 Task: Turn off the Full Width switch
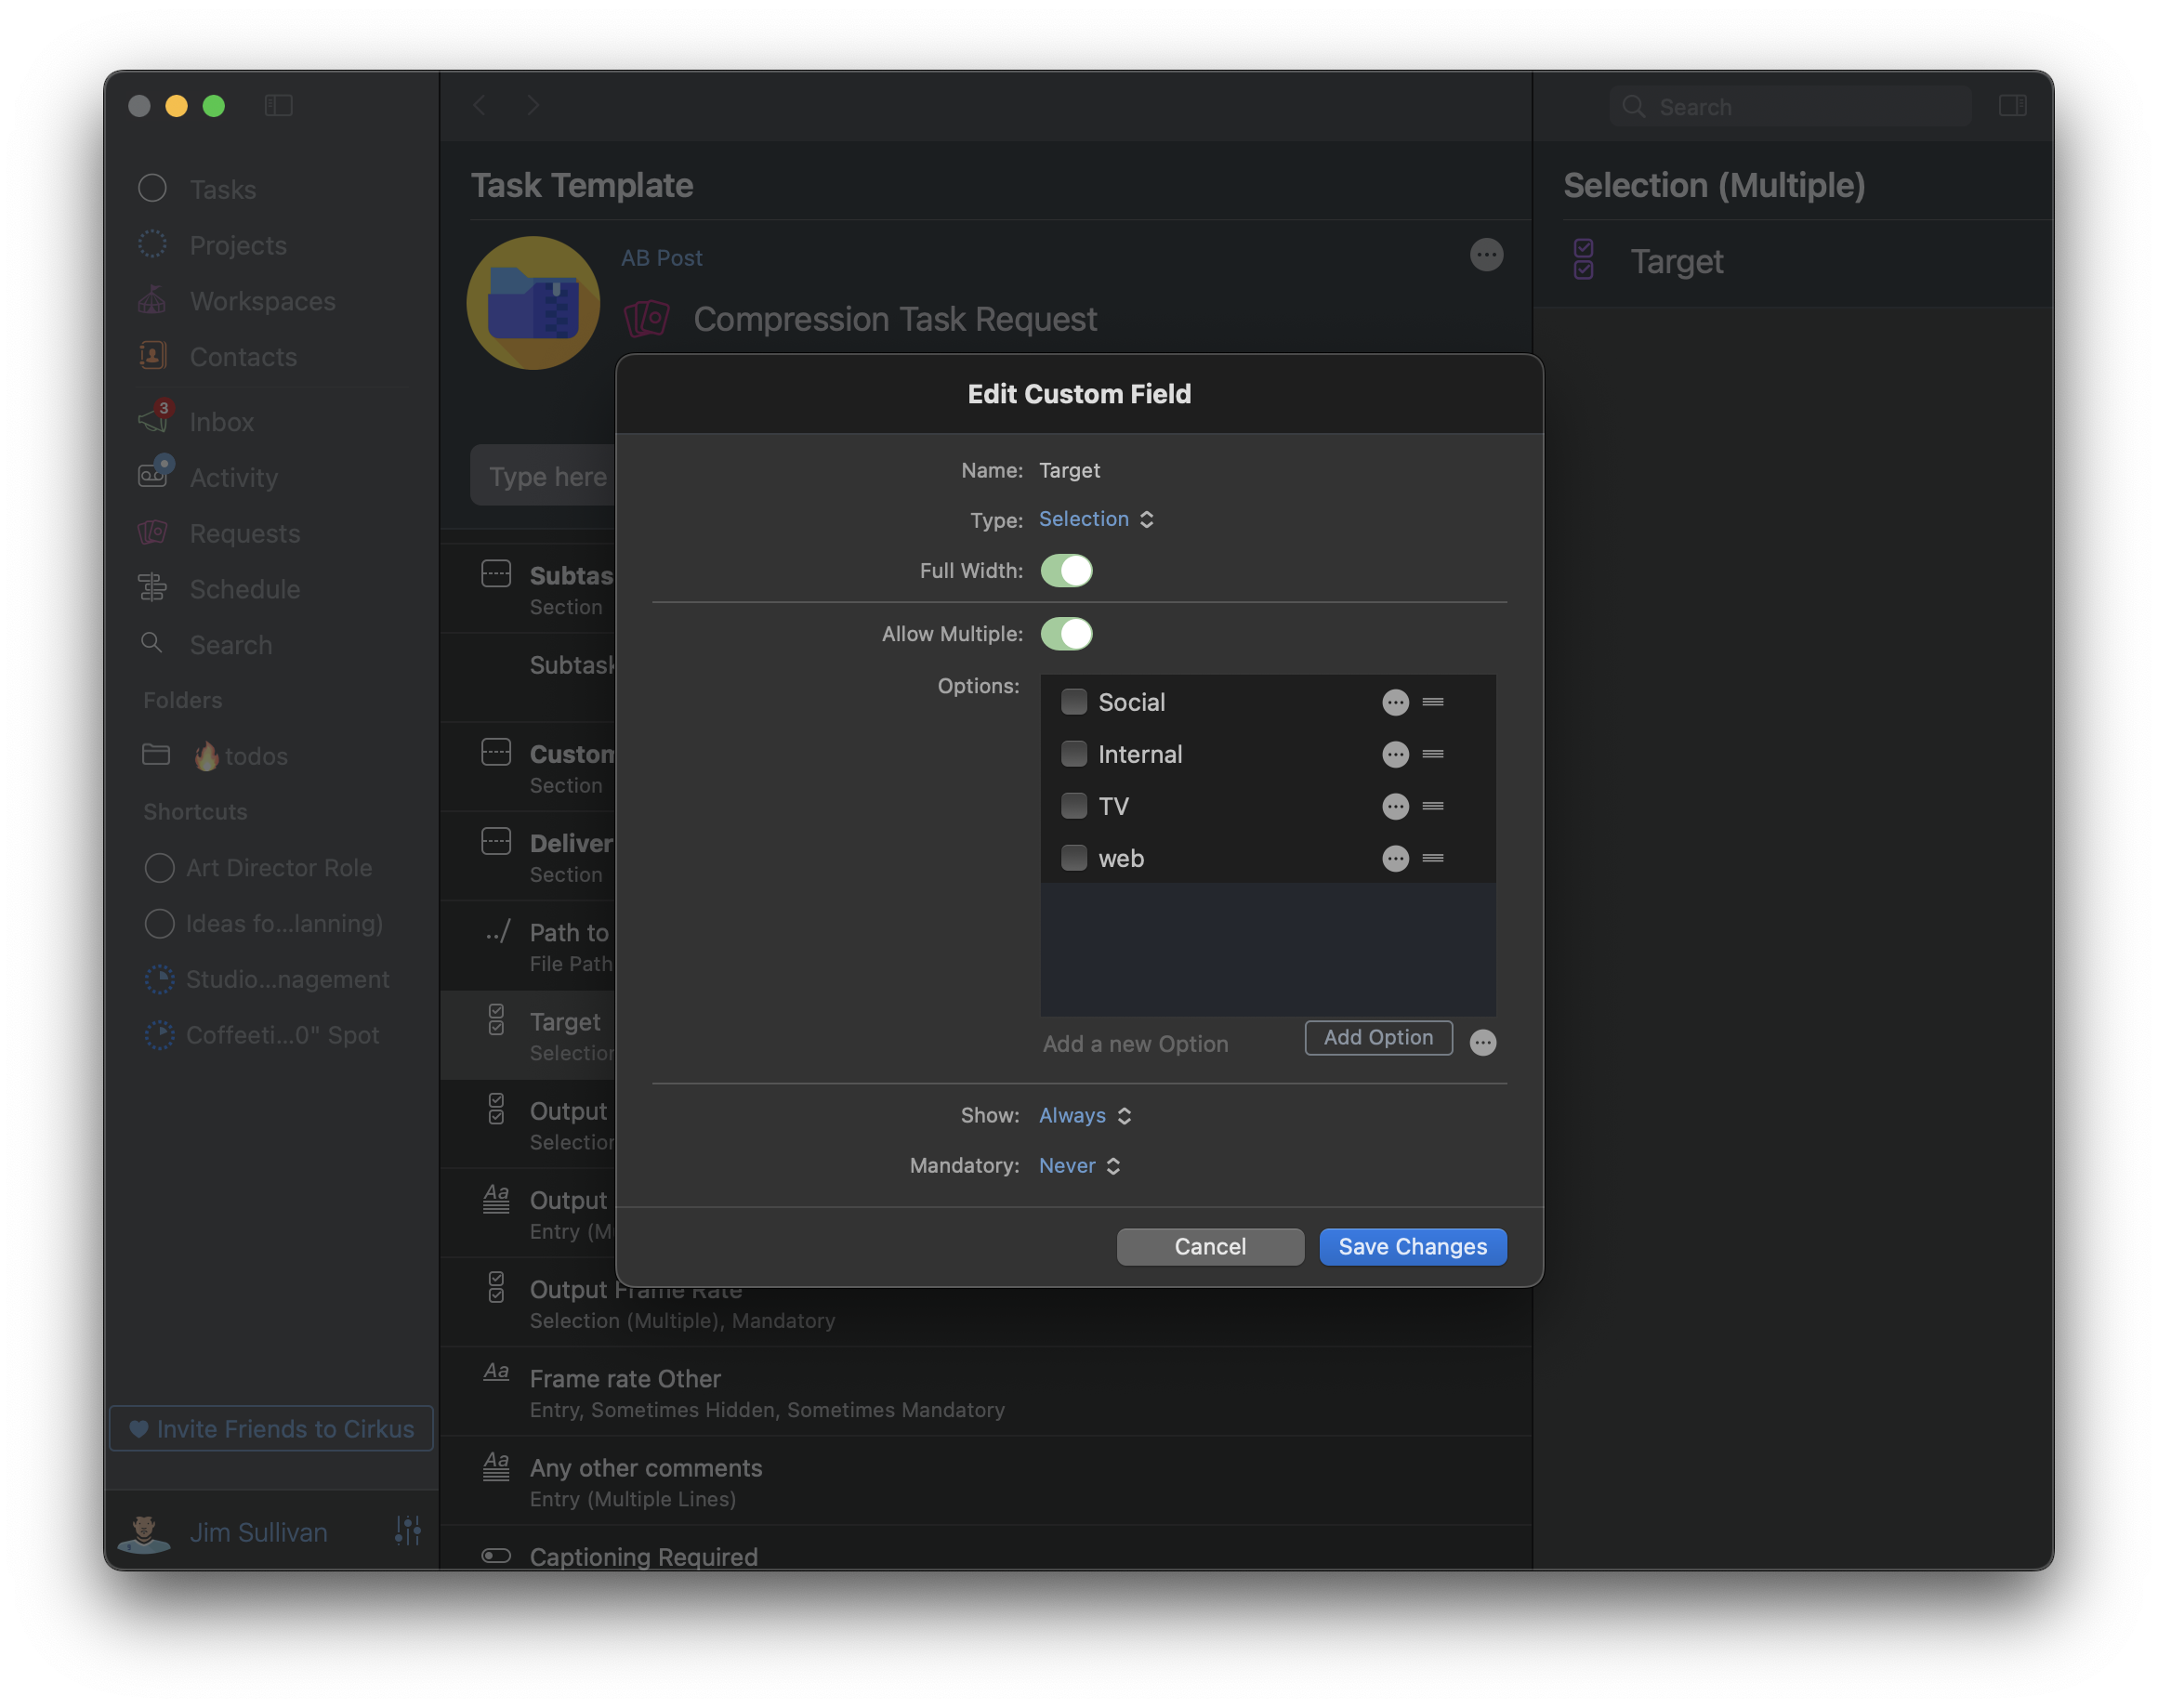(1066, 571)
